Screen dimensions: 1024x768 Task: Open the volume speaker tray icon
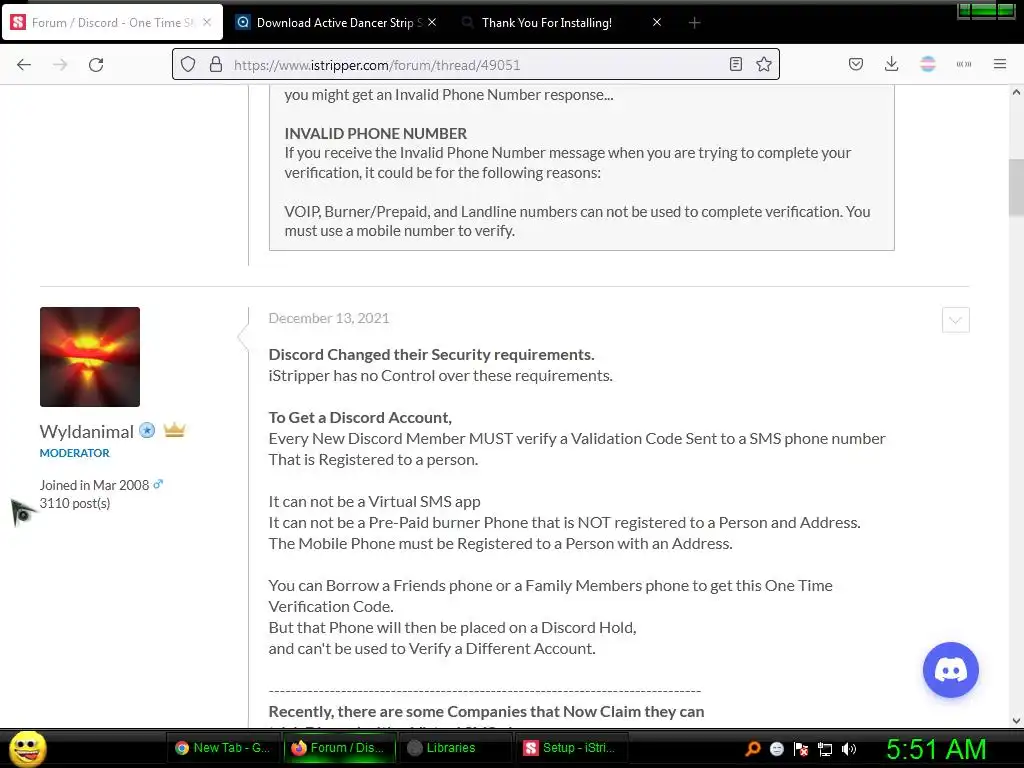coord(849,749)
